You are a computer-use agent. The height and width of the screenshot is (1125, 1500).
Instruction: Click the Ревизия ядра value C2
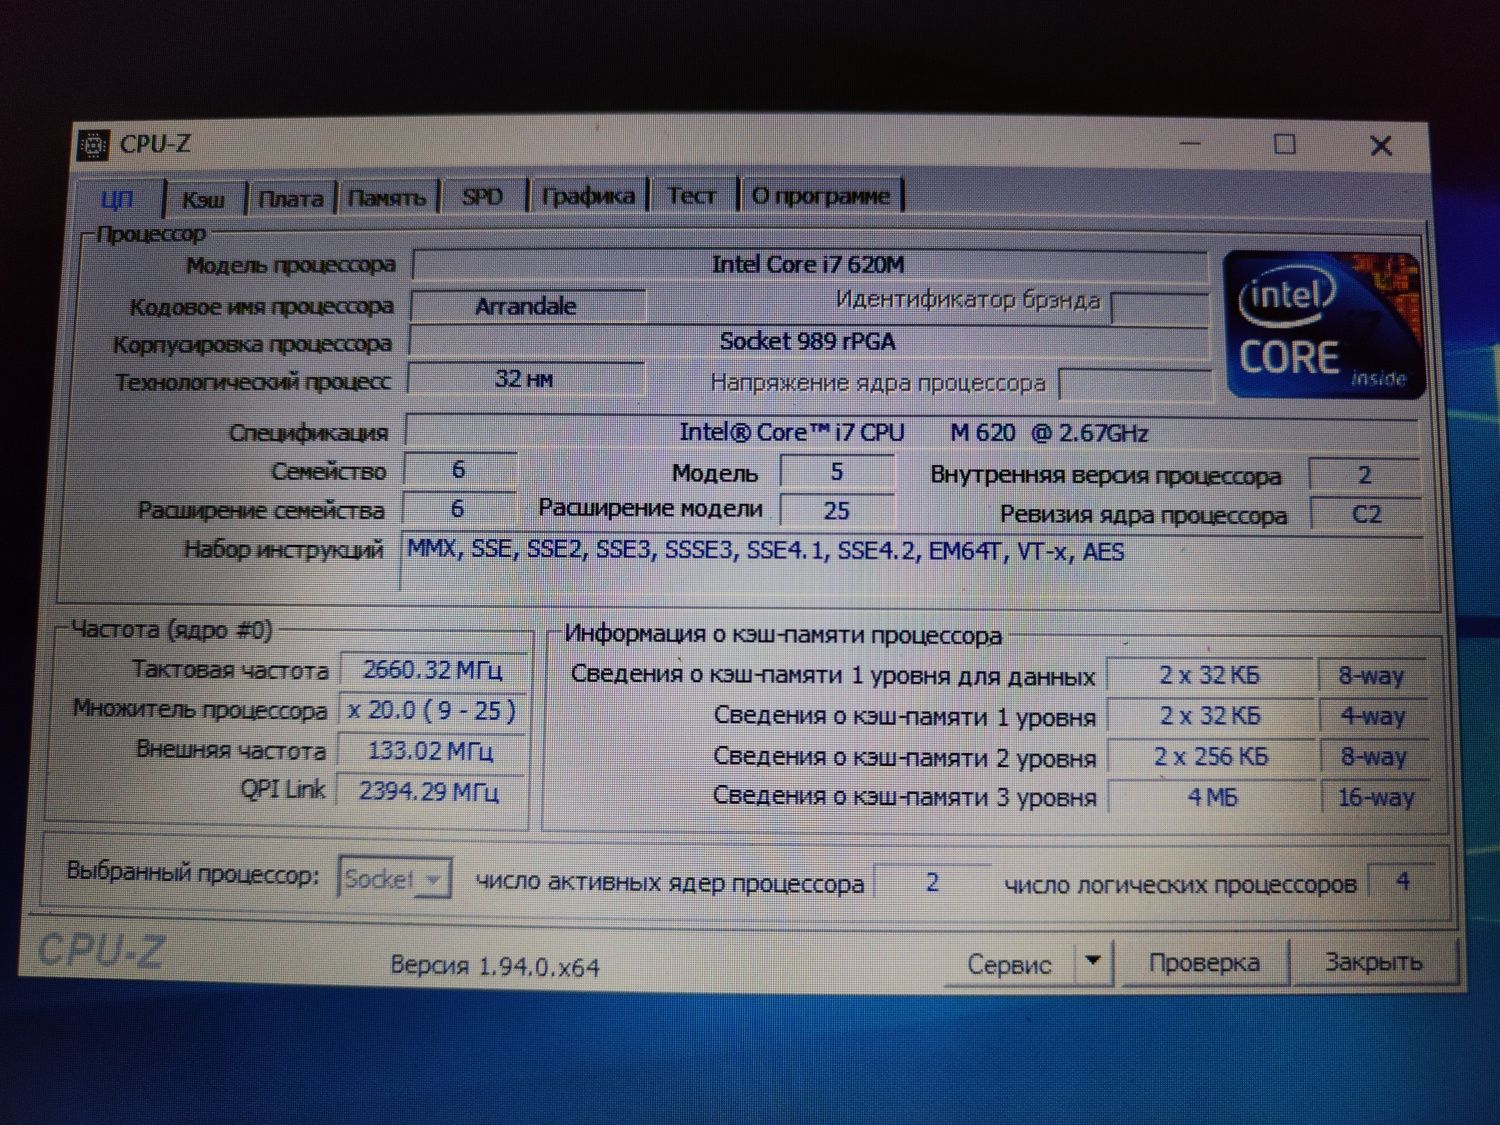point(1366,514)
